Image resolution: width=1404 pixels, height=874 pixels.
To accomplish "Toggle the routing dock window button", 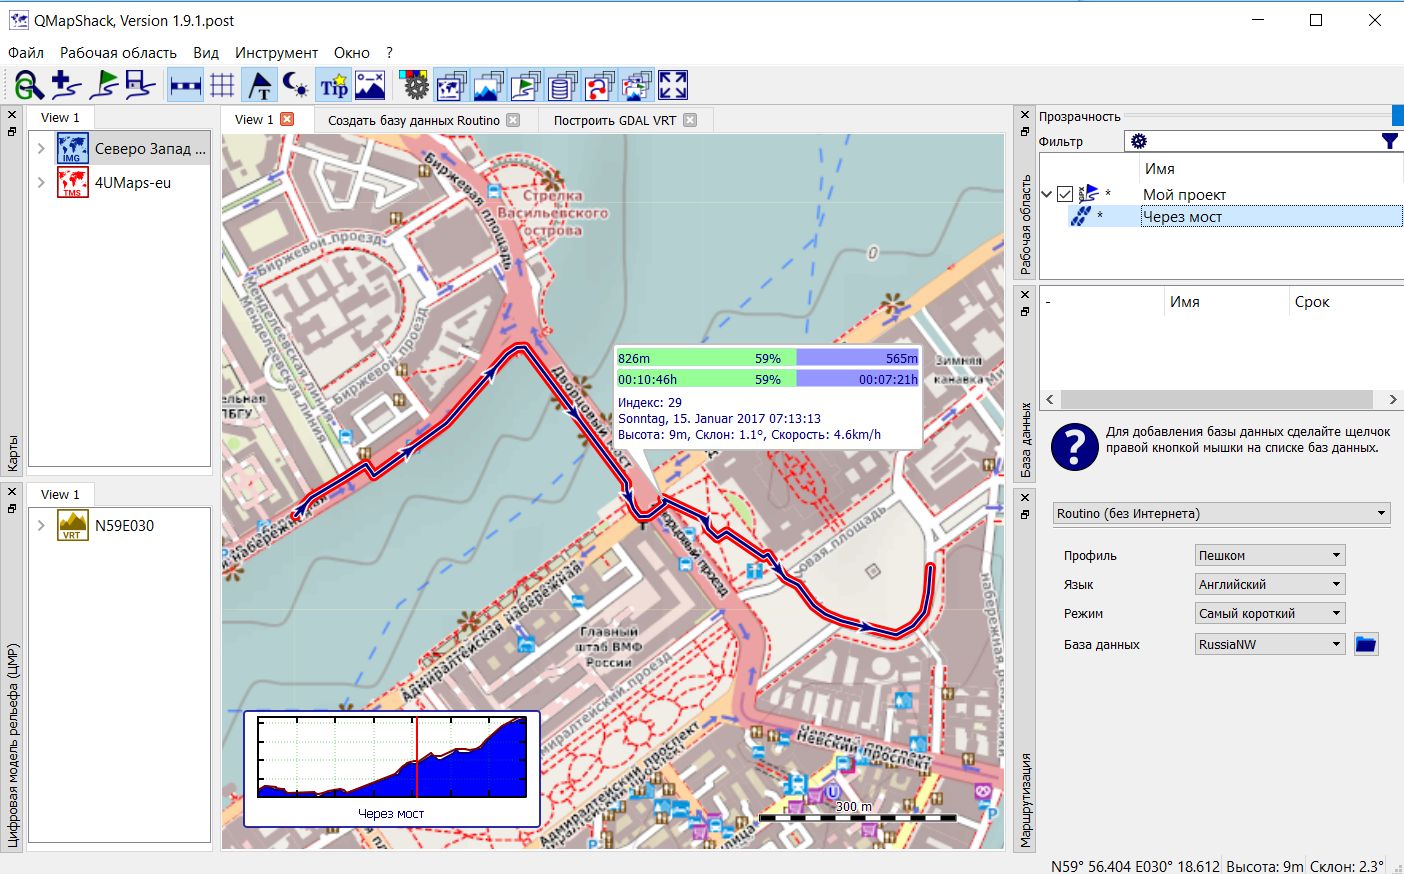I will 599,86.
